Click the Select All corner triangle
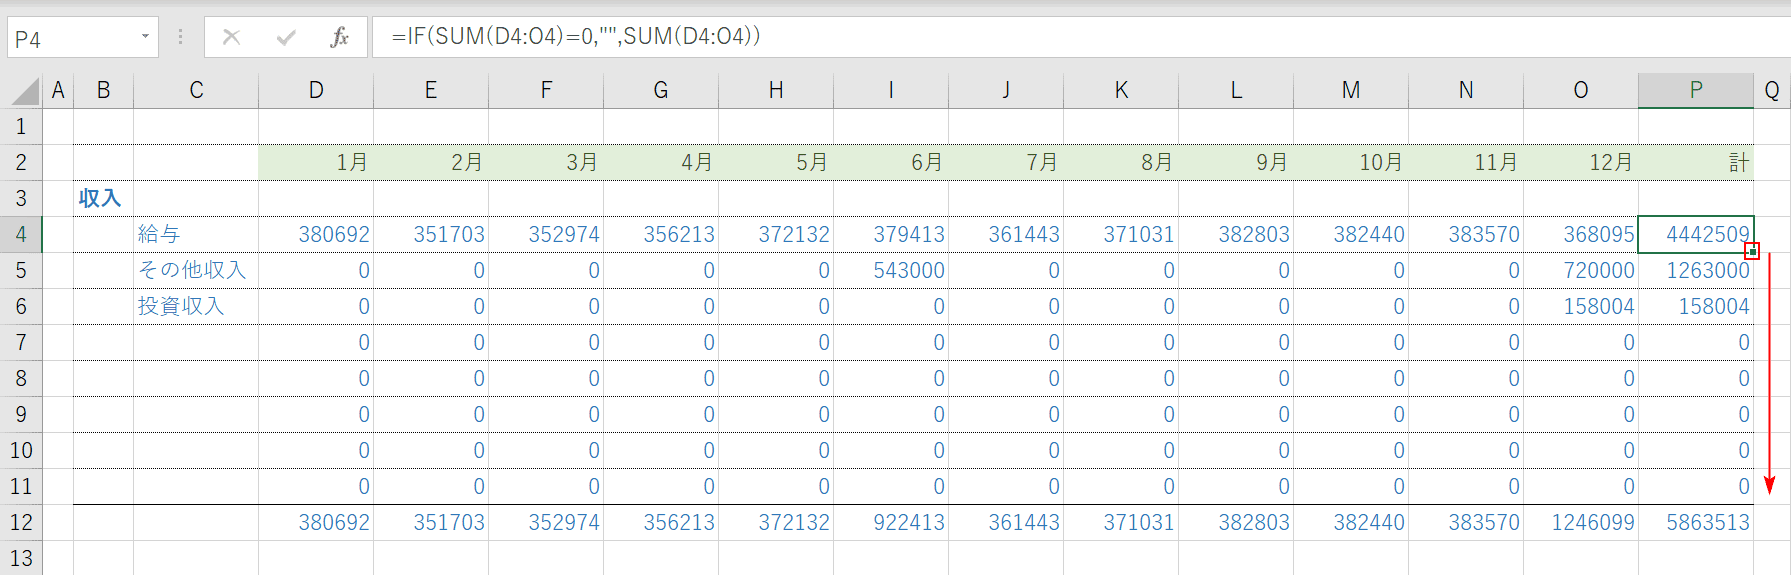 [x=25, y=91]
